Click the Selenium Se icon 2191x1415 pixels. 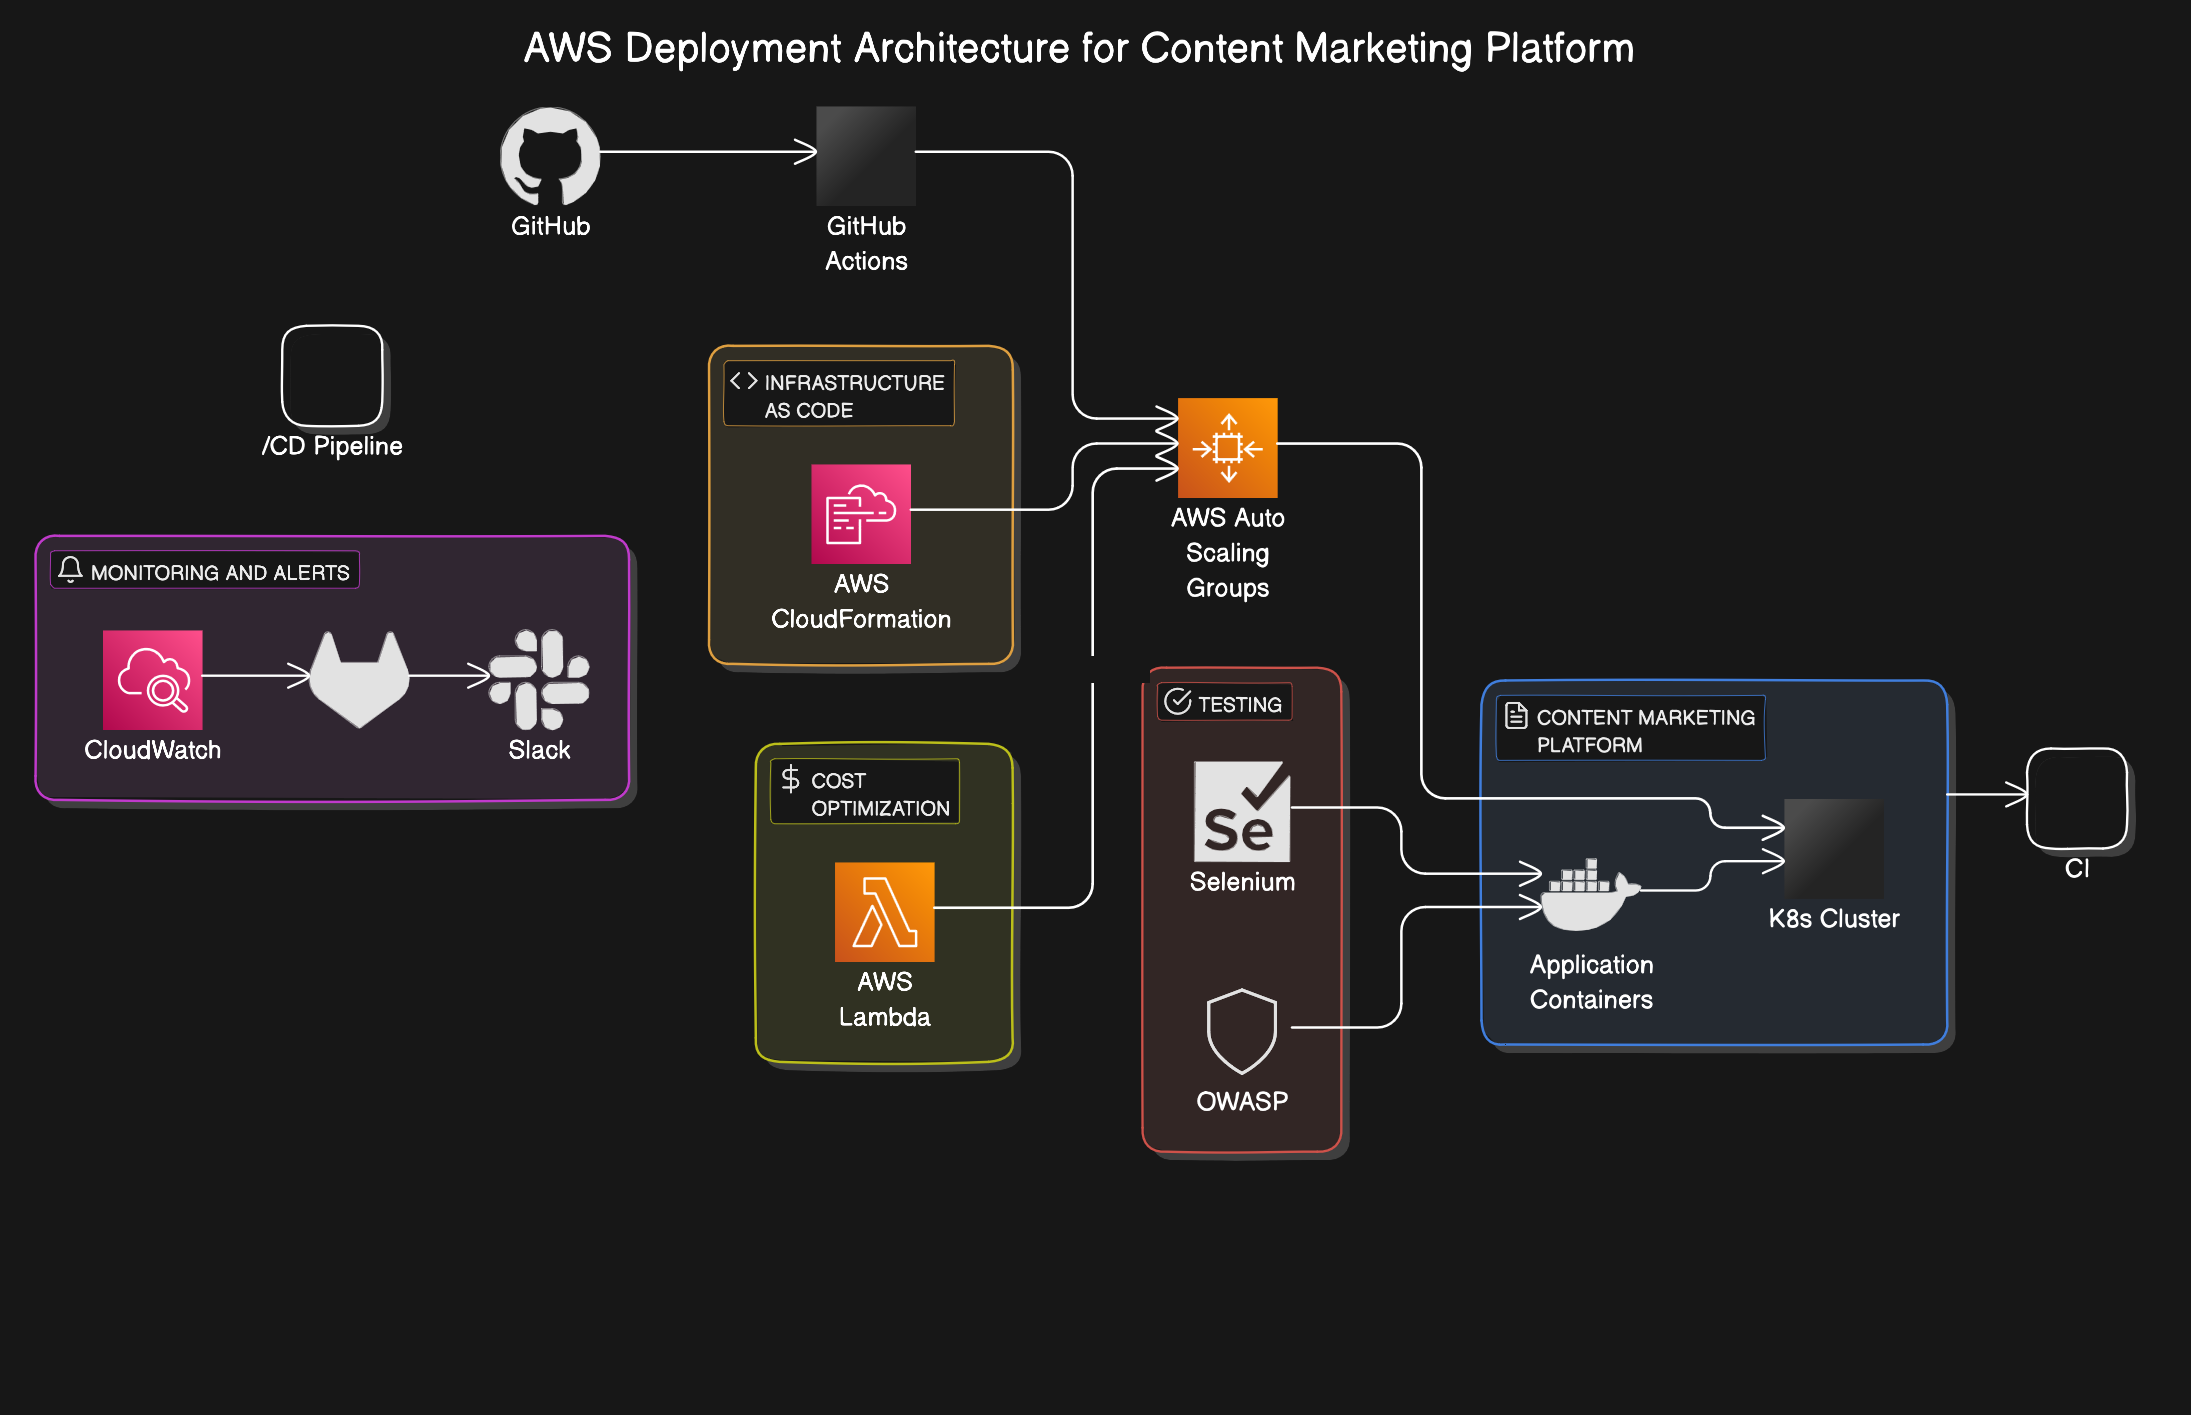pyautogui.click(x=1242, y=812)
